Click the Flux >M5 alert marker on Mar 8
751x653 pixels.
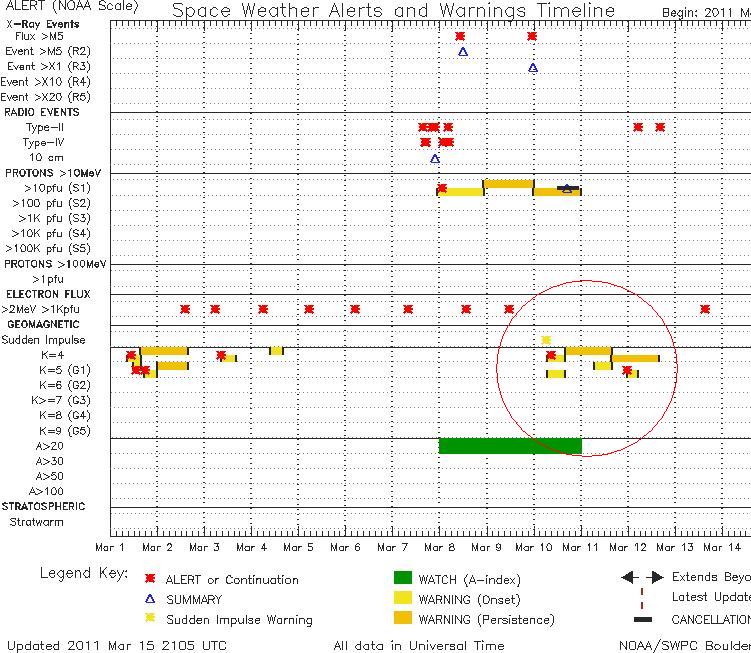click(460, 36)
